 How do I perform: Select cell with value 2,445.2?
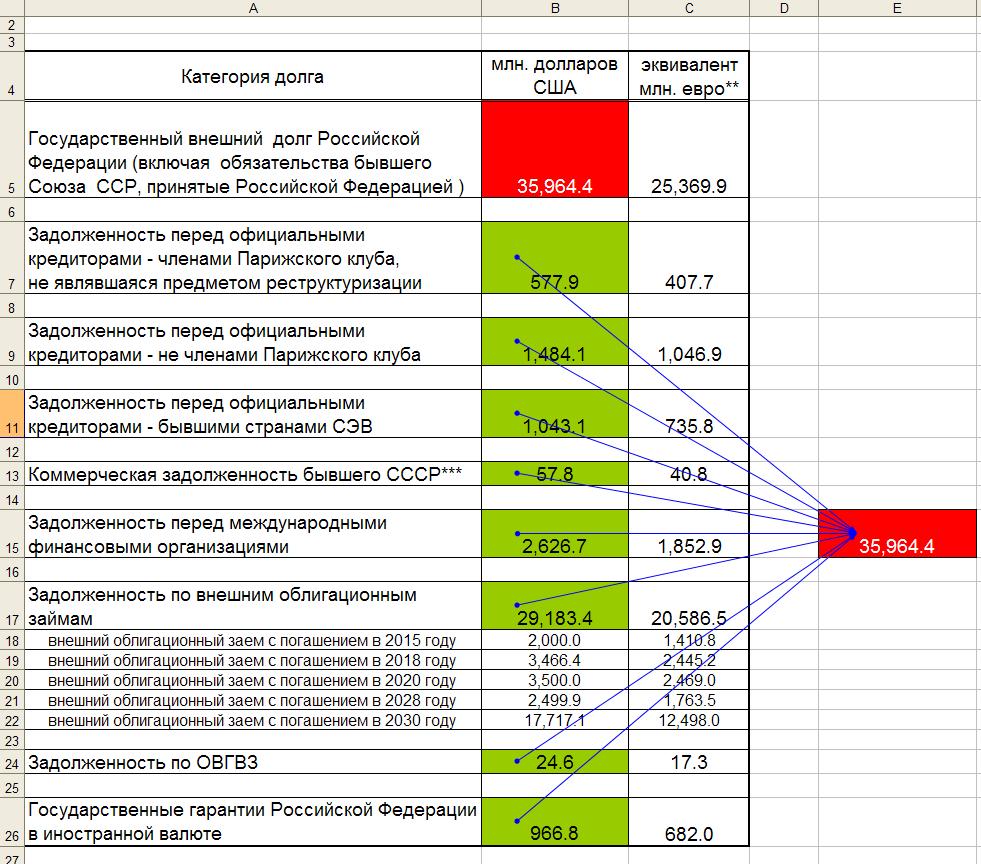pos(689,660)
